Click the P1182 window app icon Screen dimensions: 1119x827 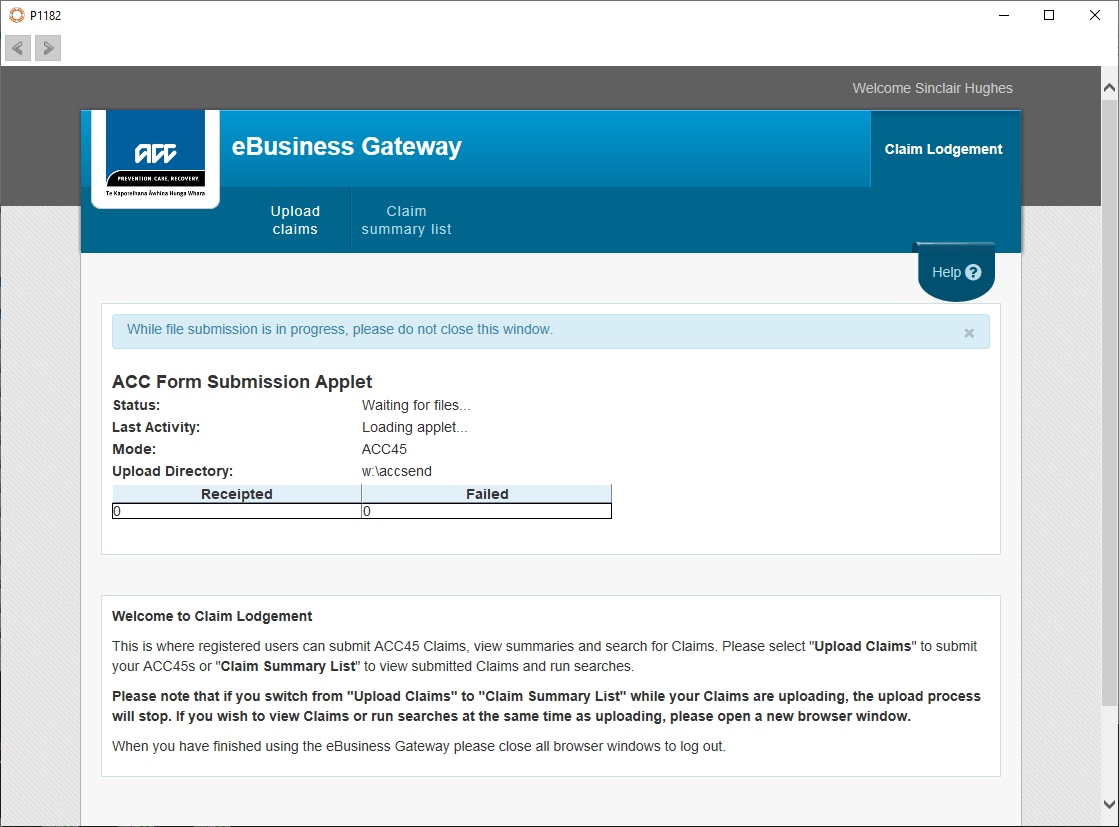click(16, 15)
